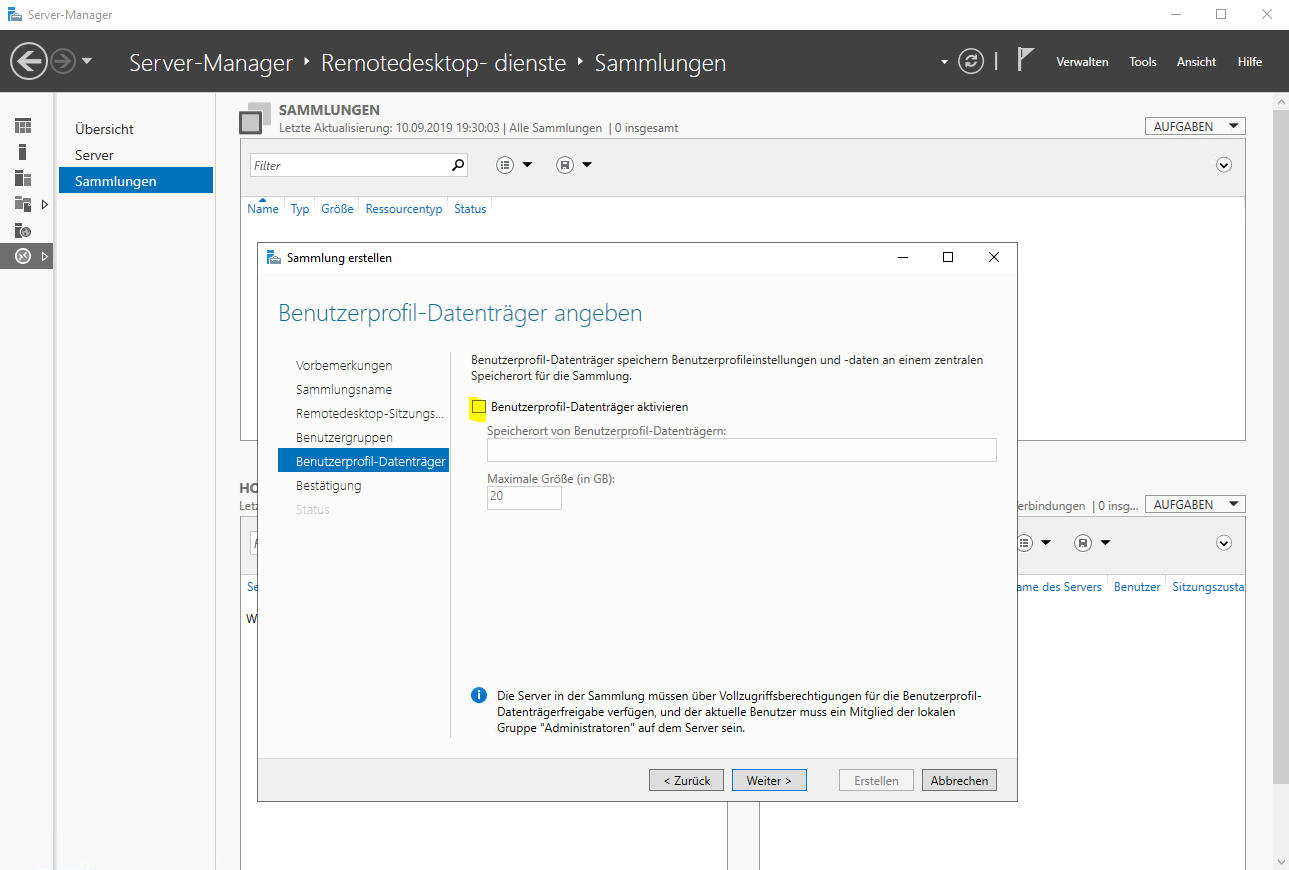The width and height of the screenshot is (1289, 870).
Task: Click the Maximale Größe value field
Action: click(524, 497)
